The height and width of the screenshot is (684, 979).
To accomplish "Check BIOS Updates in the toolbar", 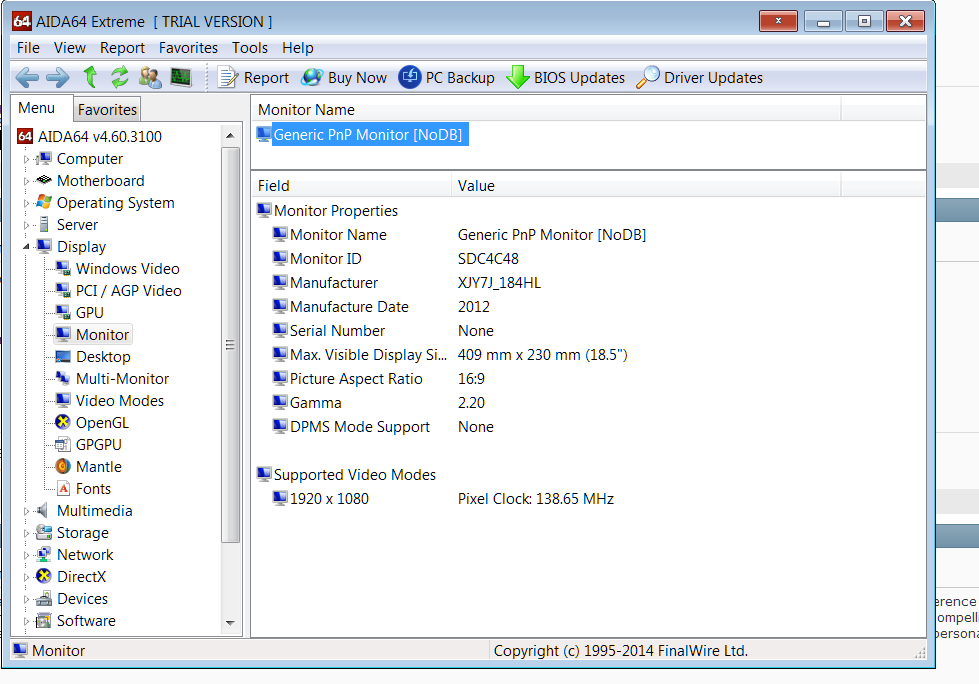I will (565, 78).
